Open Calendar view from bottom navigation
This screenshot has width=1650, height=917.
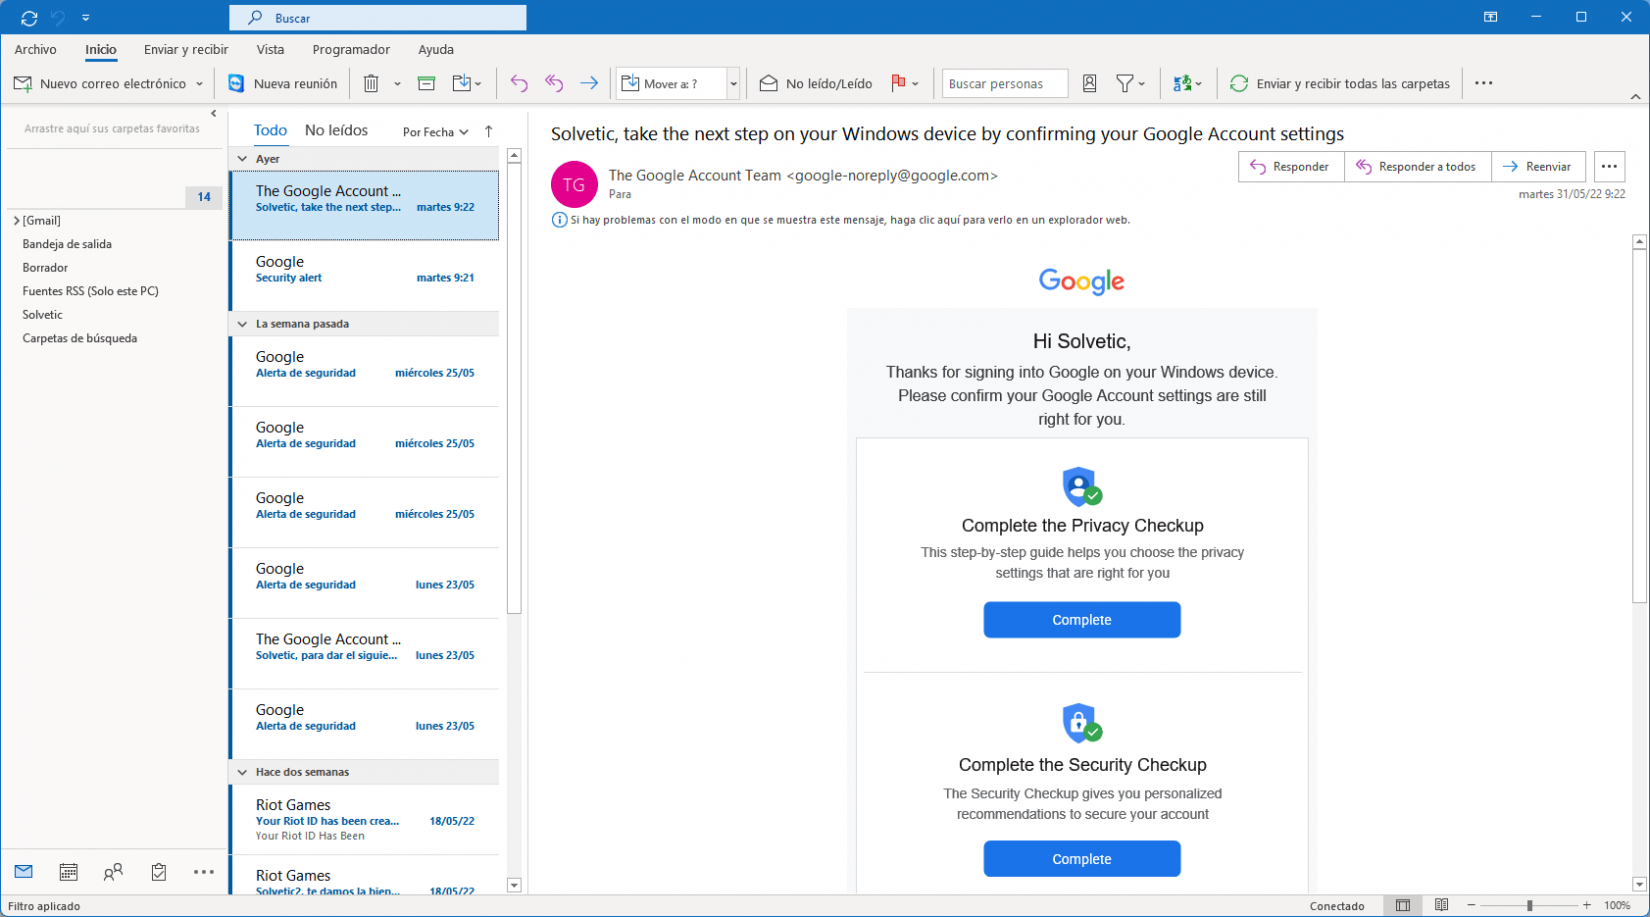pos(68,872)
